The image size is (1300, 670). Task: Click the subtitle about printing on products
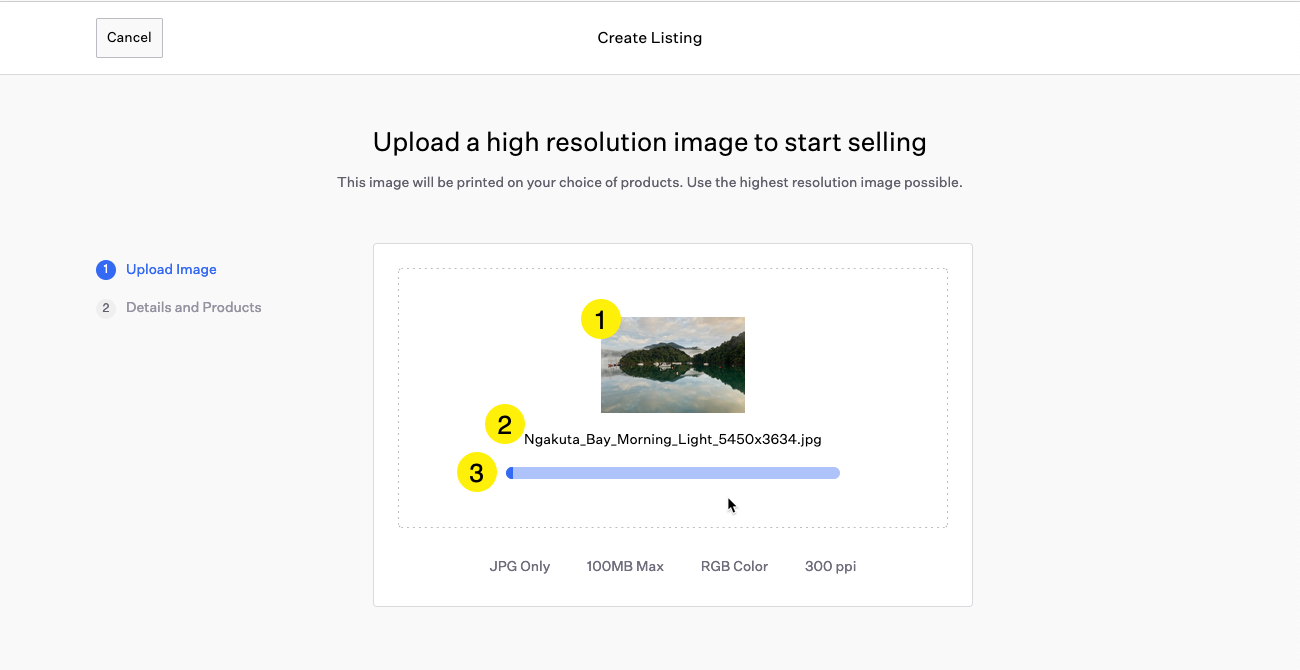click(x=650, y=183)
